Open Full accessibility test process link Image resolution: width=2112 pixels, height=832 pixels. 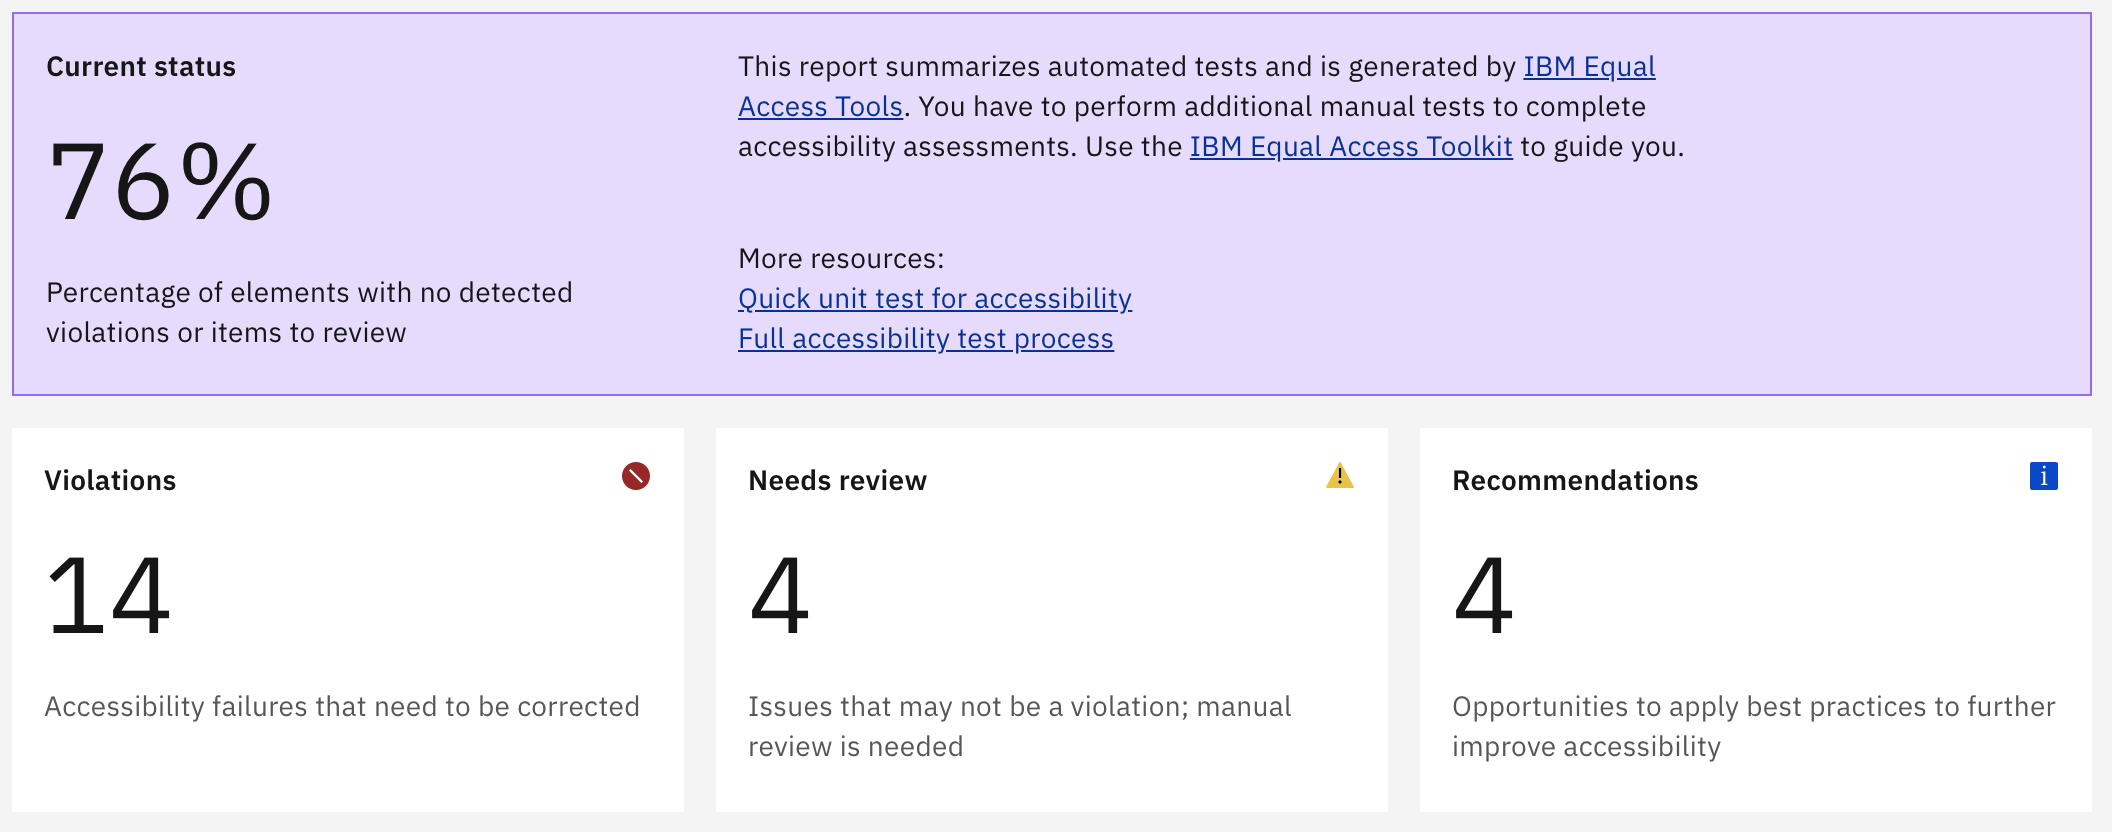[926, 339]
